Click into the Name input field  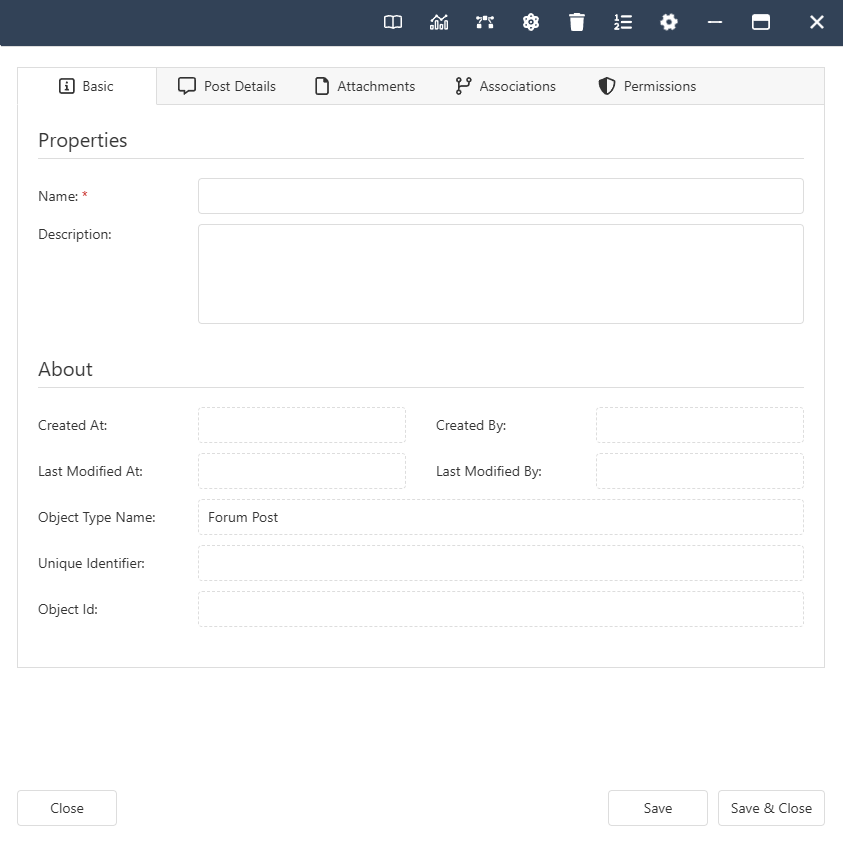point(500,196)
